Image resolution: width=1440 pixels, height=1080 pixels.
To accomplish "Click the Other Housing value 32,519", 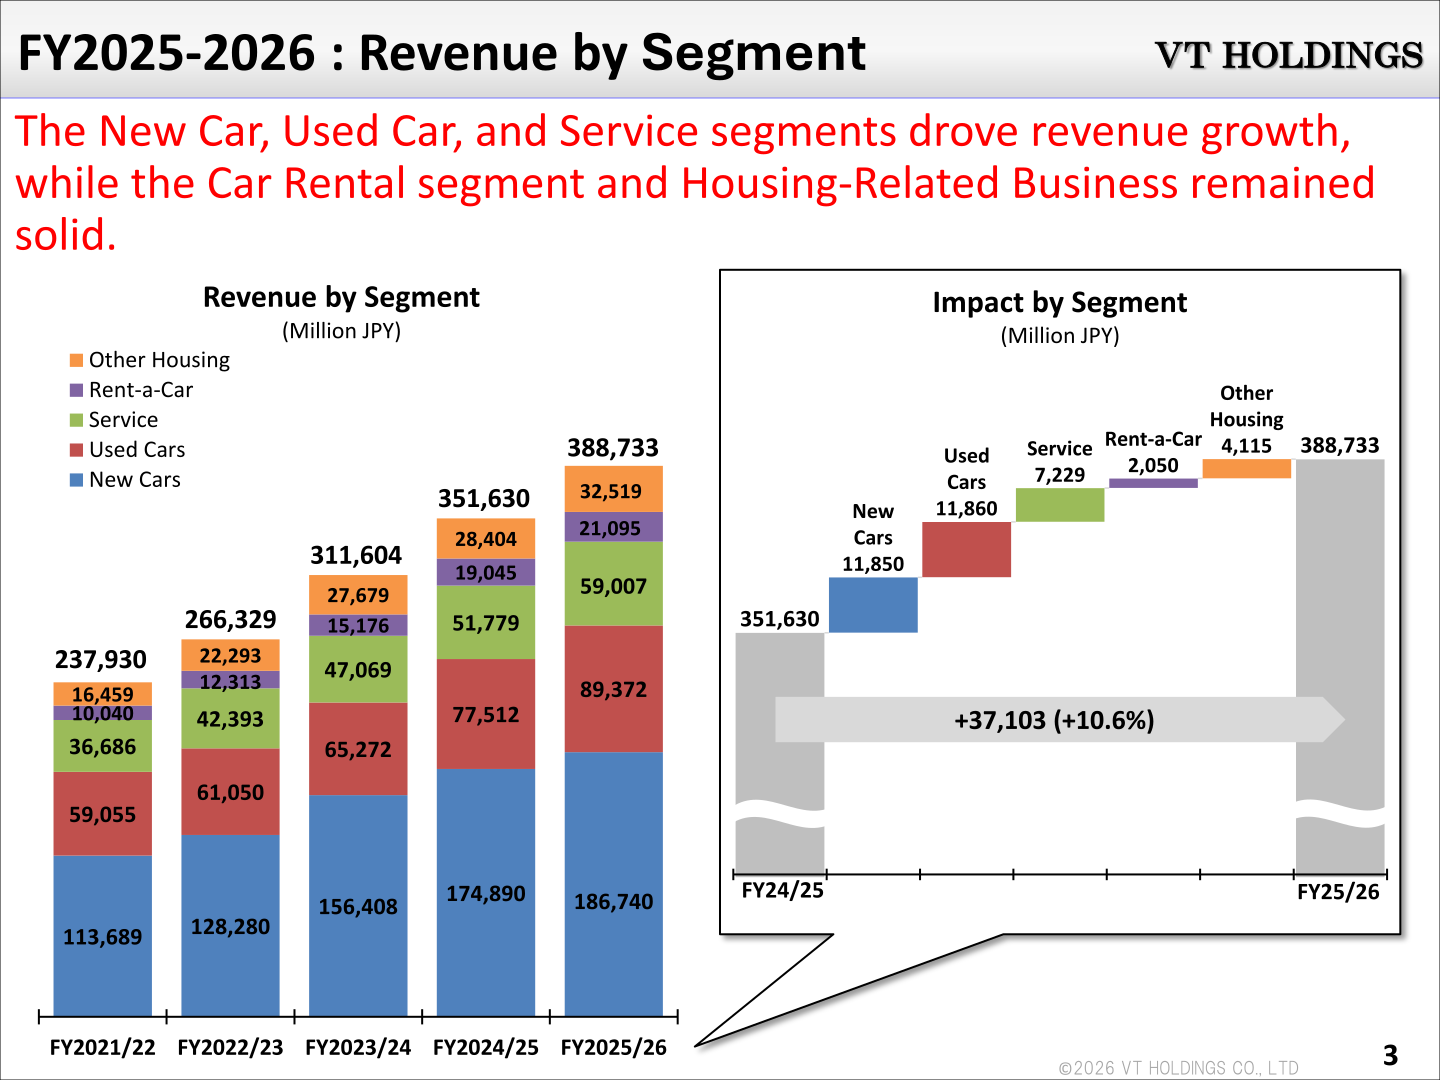I will (x=611, y=491).
